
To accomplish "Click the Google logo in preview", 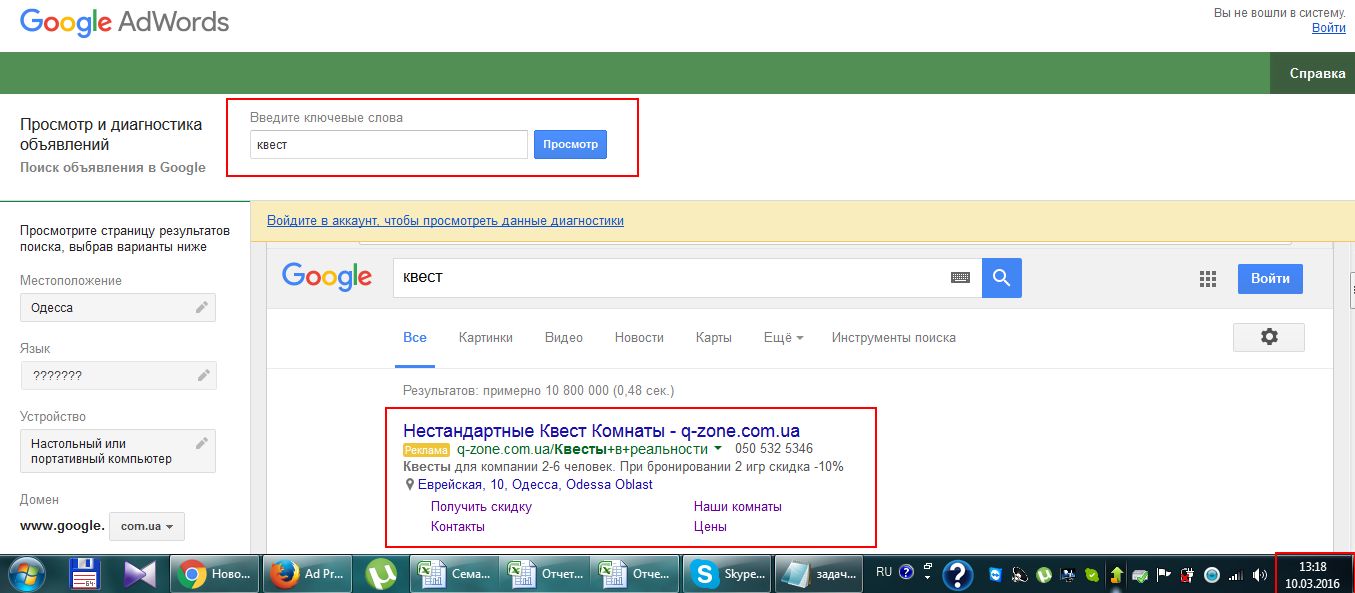I will 327,277.
